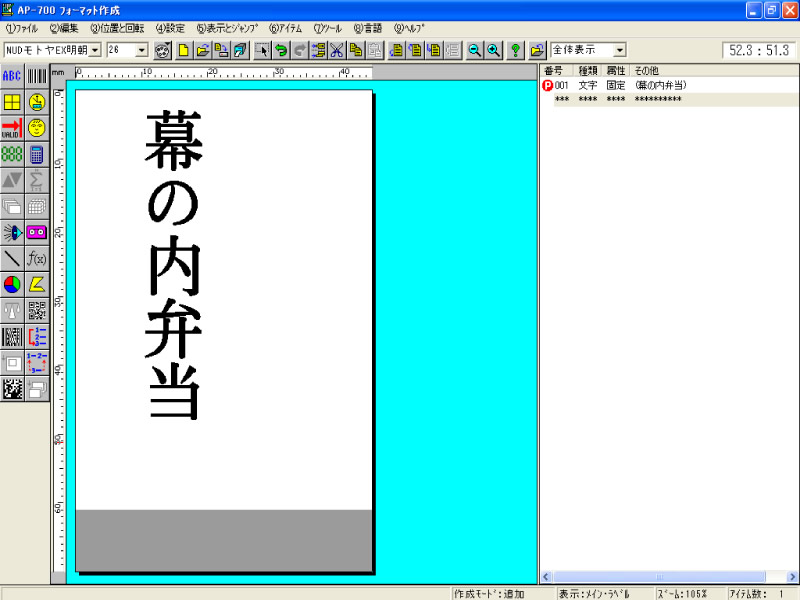
Task: Click the vertical 幕の内弁当 text on the label
Action: pyautogui.click(x=174, y=265)
